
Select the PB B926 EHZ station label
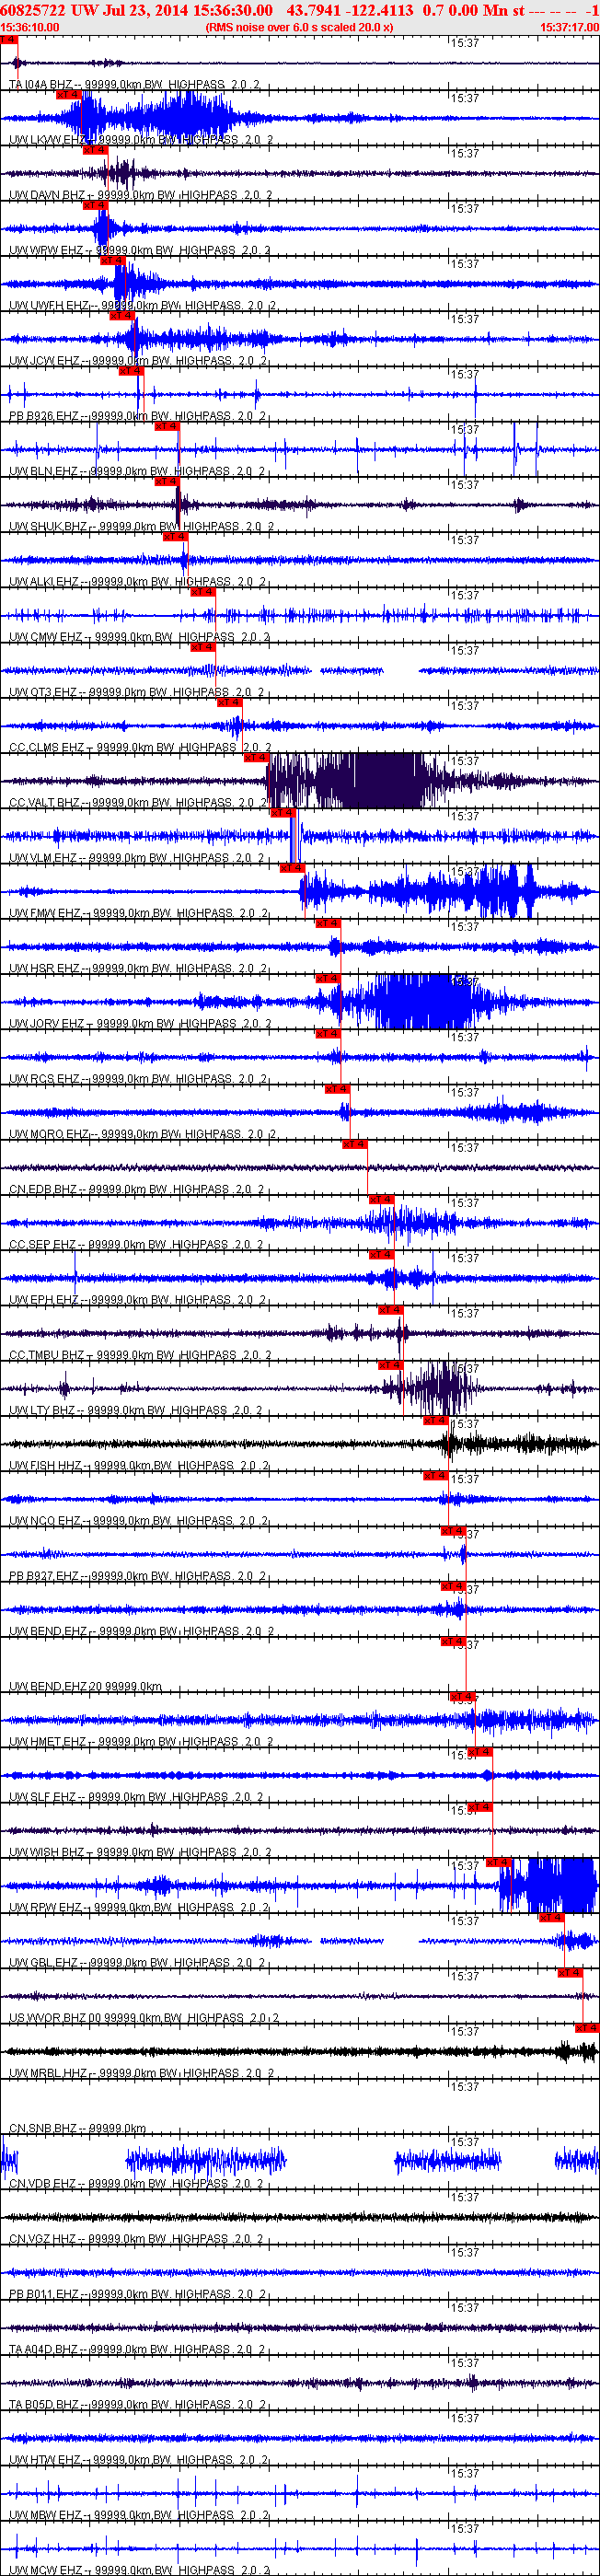(137, 416)
